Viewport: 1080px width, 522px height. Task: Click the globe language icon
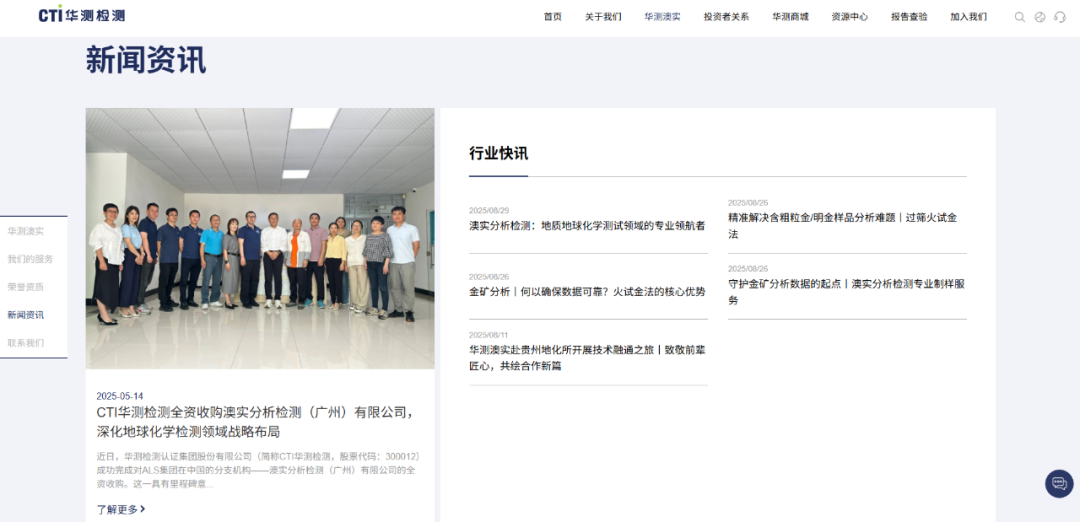tap(1040, 17)
